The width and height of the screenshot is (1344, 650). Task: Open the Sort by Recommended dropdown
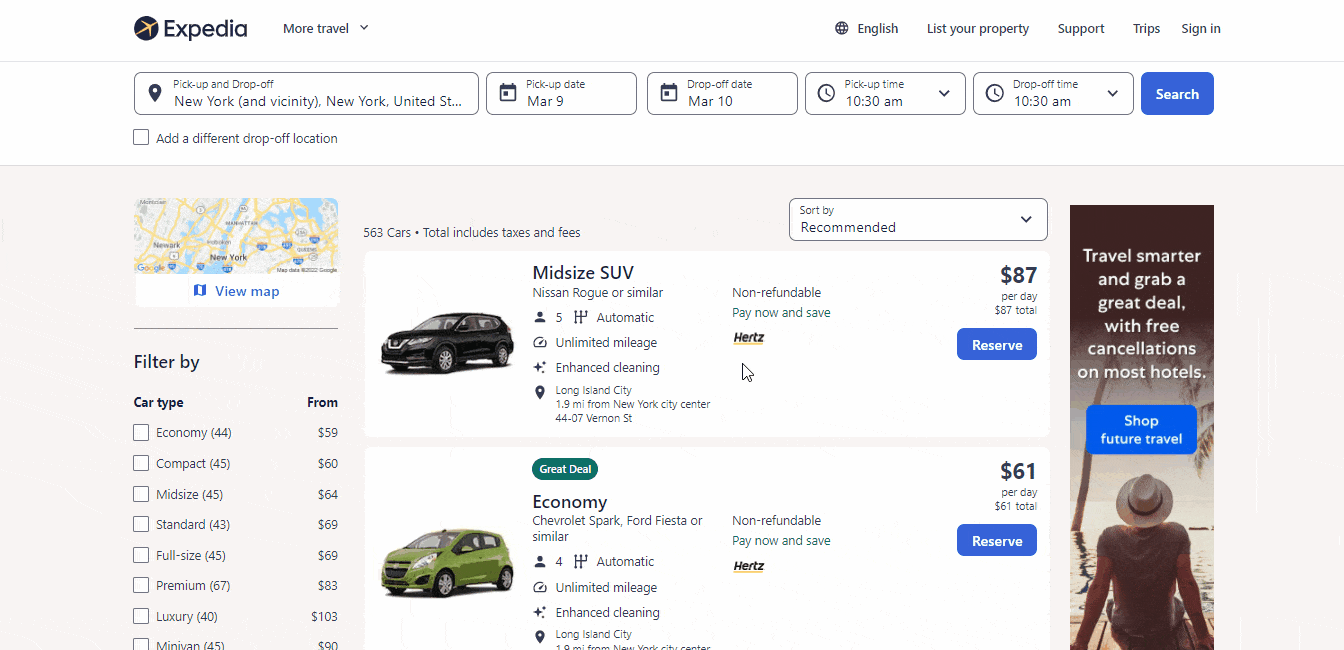pyautogui.click(x=918, y=219)
